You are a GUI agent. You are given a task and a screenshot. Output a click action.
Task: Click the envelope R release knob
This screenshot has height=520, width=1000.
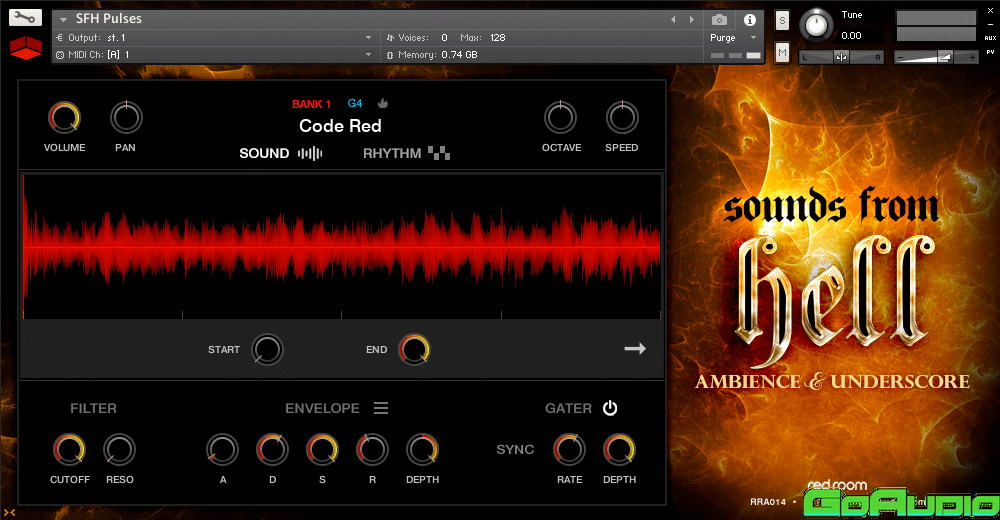click(372, 449)
